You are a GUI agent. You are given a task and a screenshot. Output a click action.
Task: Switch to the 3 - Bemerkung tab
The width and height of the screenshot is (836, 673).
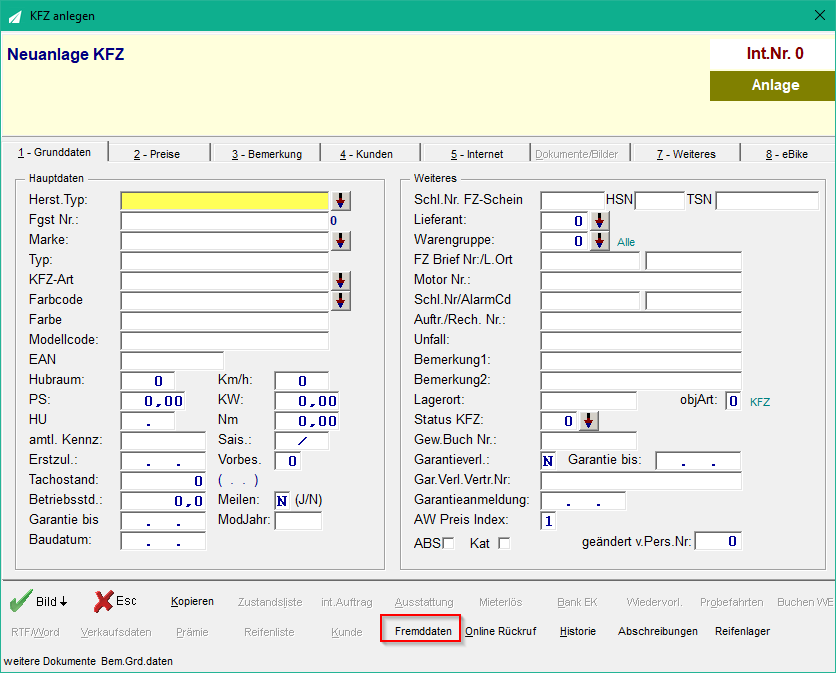[267, 154]
